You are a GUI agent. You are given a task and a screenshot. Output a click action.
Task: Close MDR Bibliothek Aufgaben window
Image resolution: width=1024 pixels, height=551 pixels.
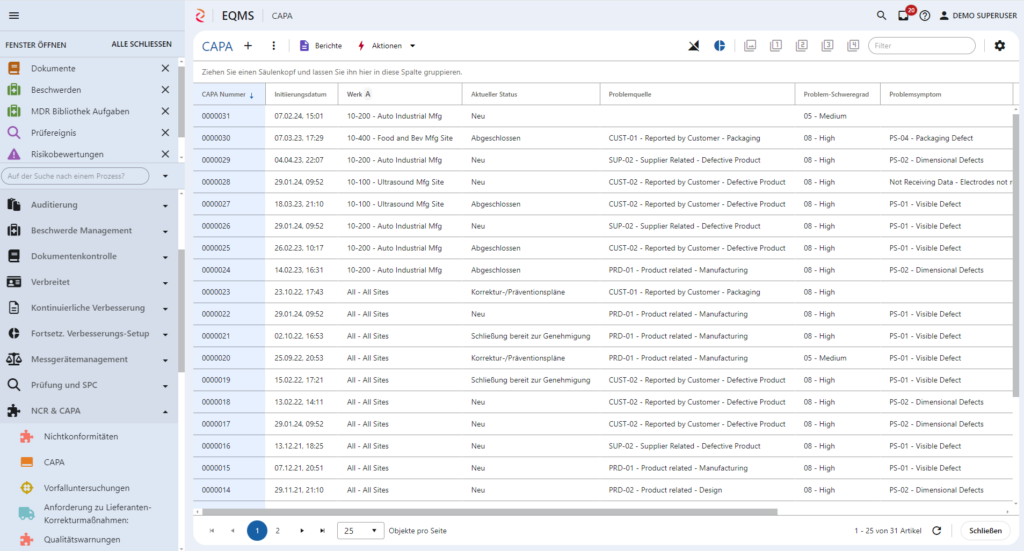click(x=165, y=111)
